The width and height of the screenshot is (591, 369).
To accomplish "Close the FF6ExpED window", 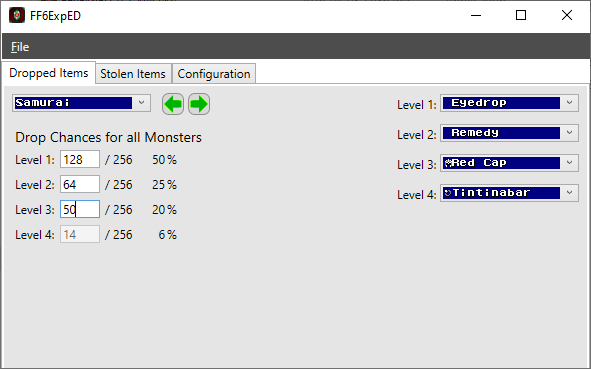I will pos(567,15).
